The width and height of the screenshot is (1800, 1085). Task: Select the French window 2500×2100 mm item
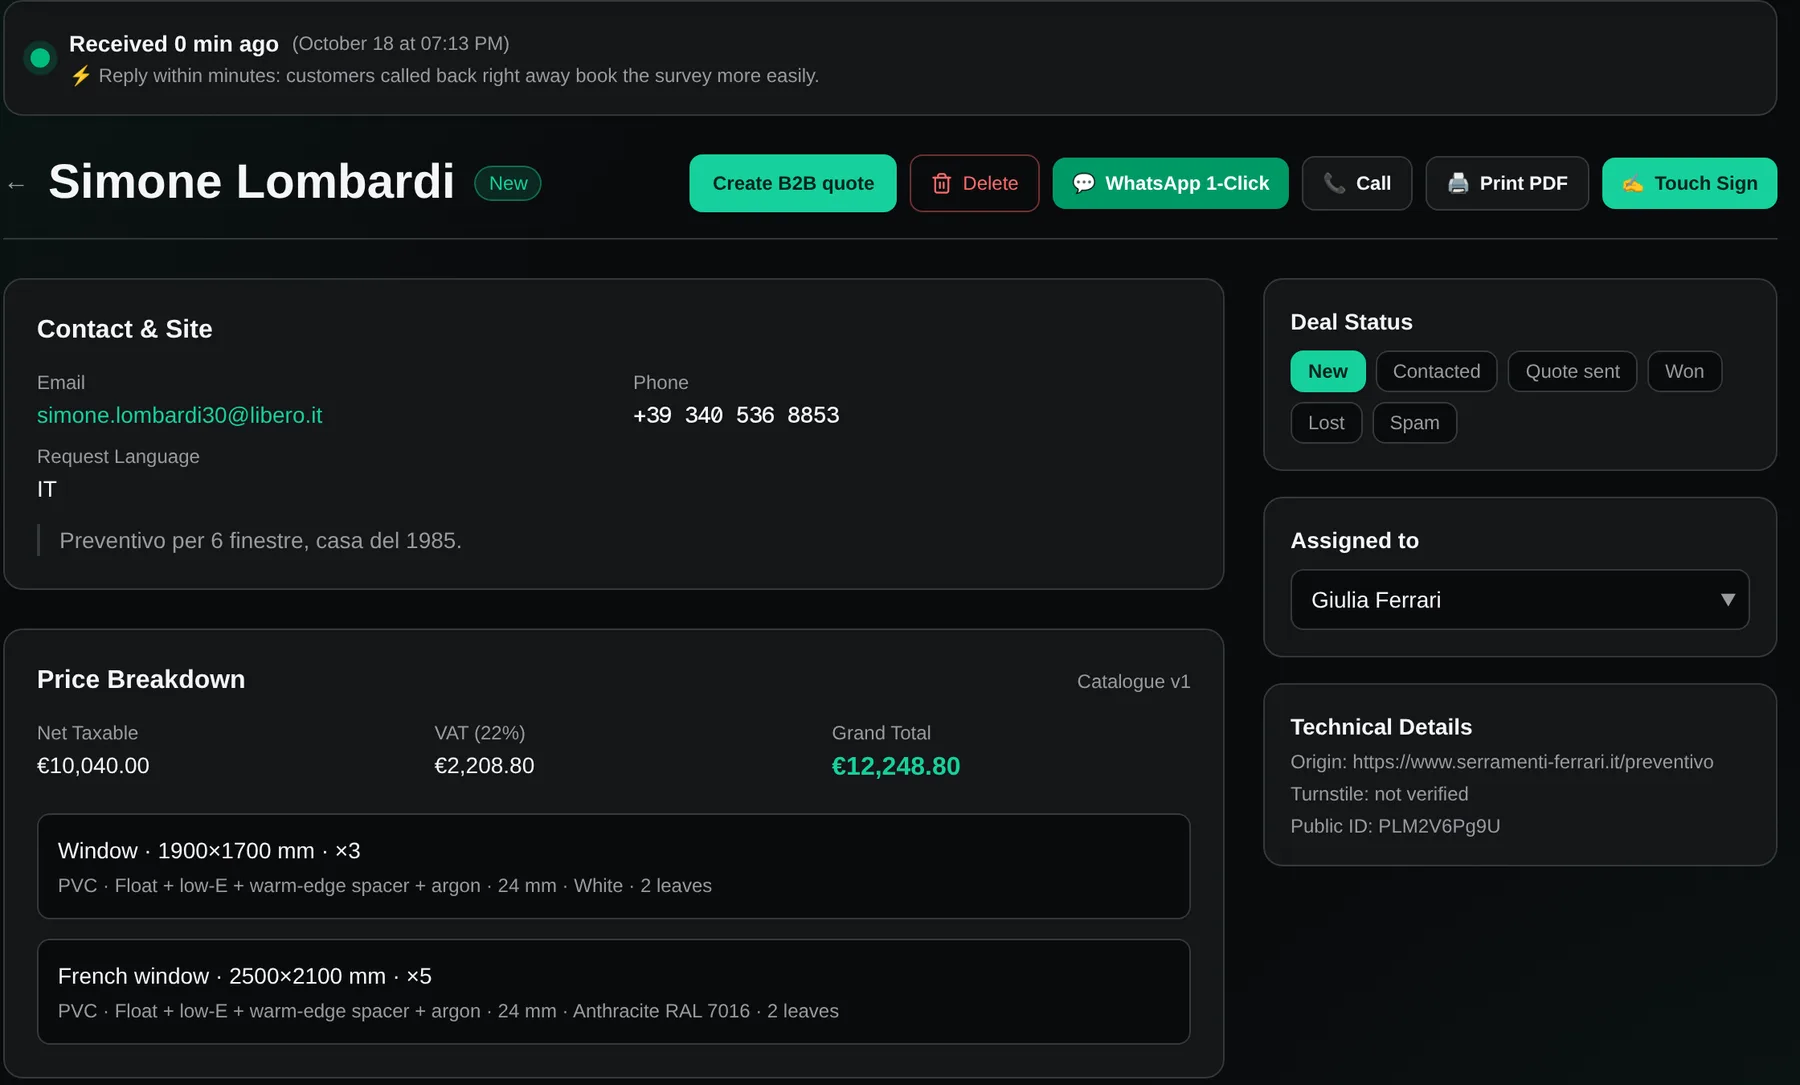(613, 991)
